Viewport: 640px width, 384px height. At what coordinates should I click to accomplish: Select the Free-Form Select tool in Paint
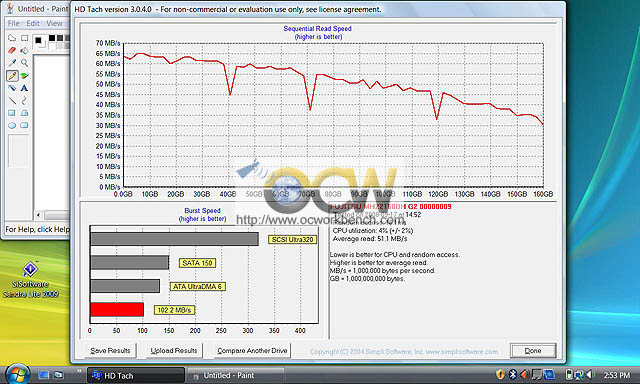[12, 38]
